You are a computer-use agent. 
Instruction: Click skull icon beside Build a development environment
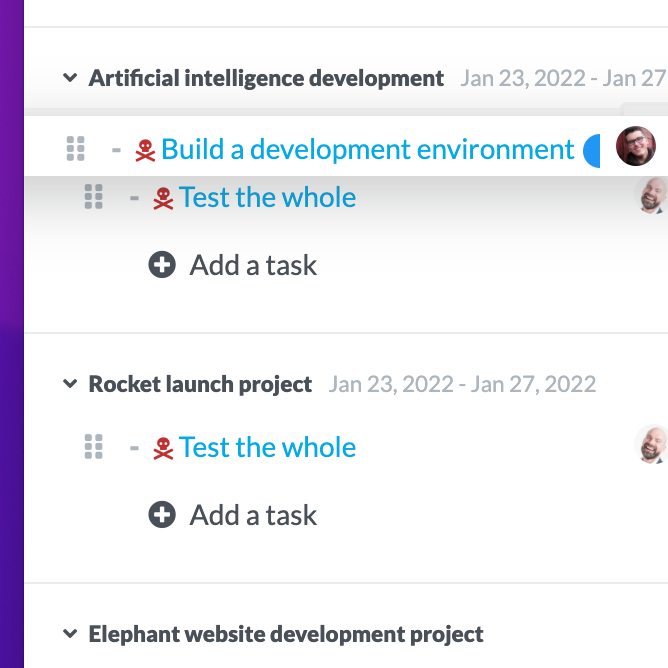point(145,150)
